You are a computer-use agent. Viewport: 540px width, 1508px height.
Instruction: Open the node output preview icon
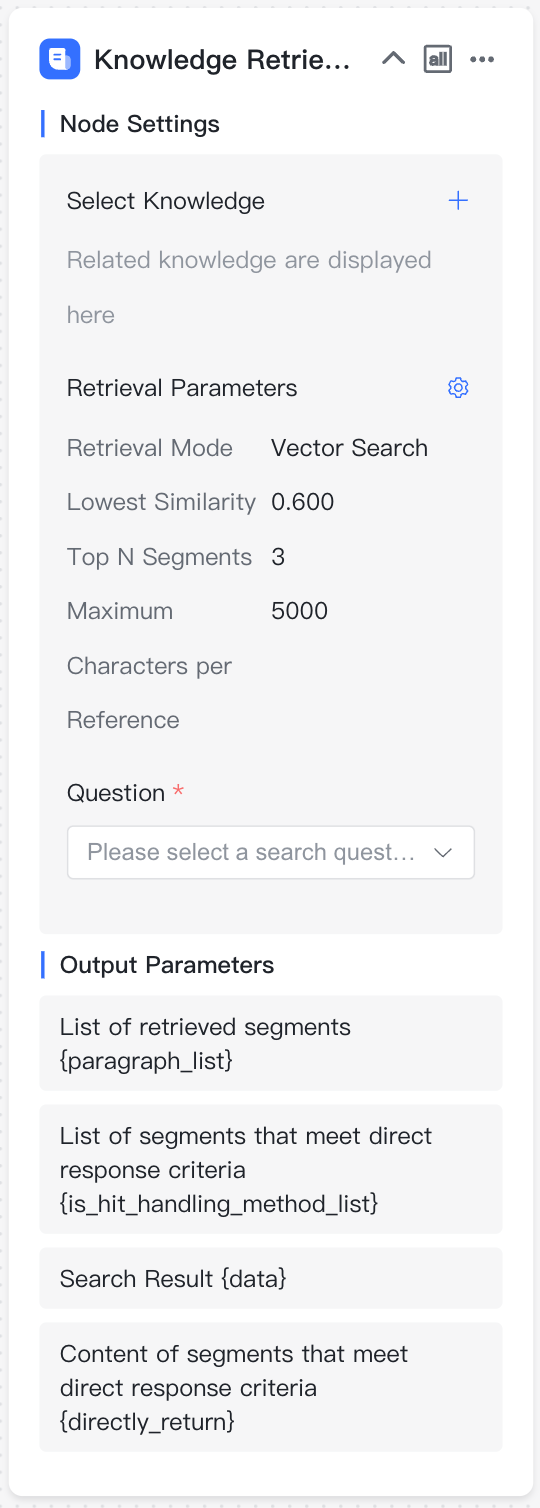(438, 59)
